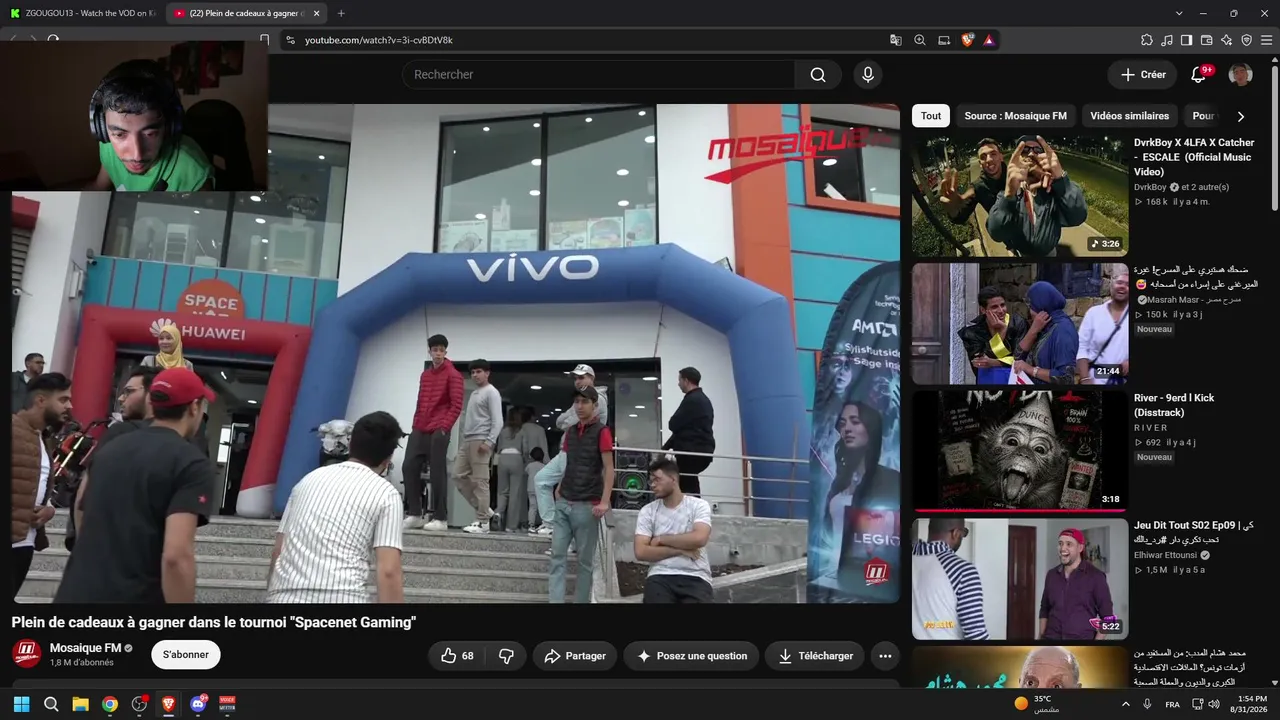
Task: Show hidden system tray icons
Action: [x=1125, y=704]
